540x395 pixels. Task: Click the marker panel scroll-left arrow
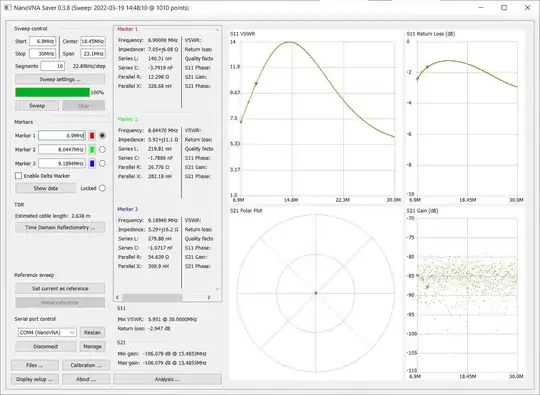pyautogui.click(x=118, y=297)
